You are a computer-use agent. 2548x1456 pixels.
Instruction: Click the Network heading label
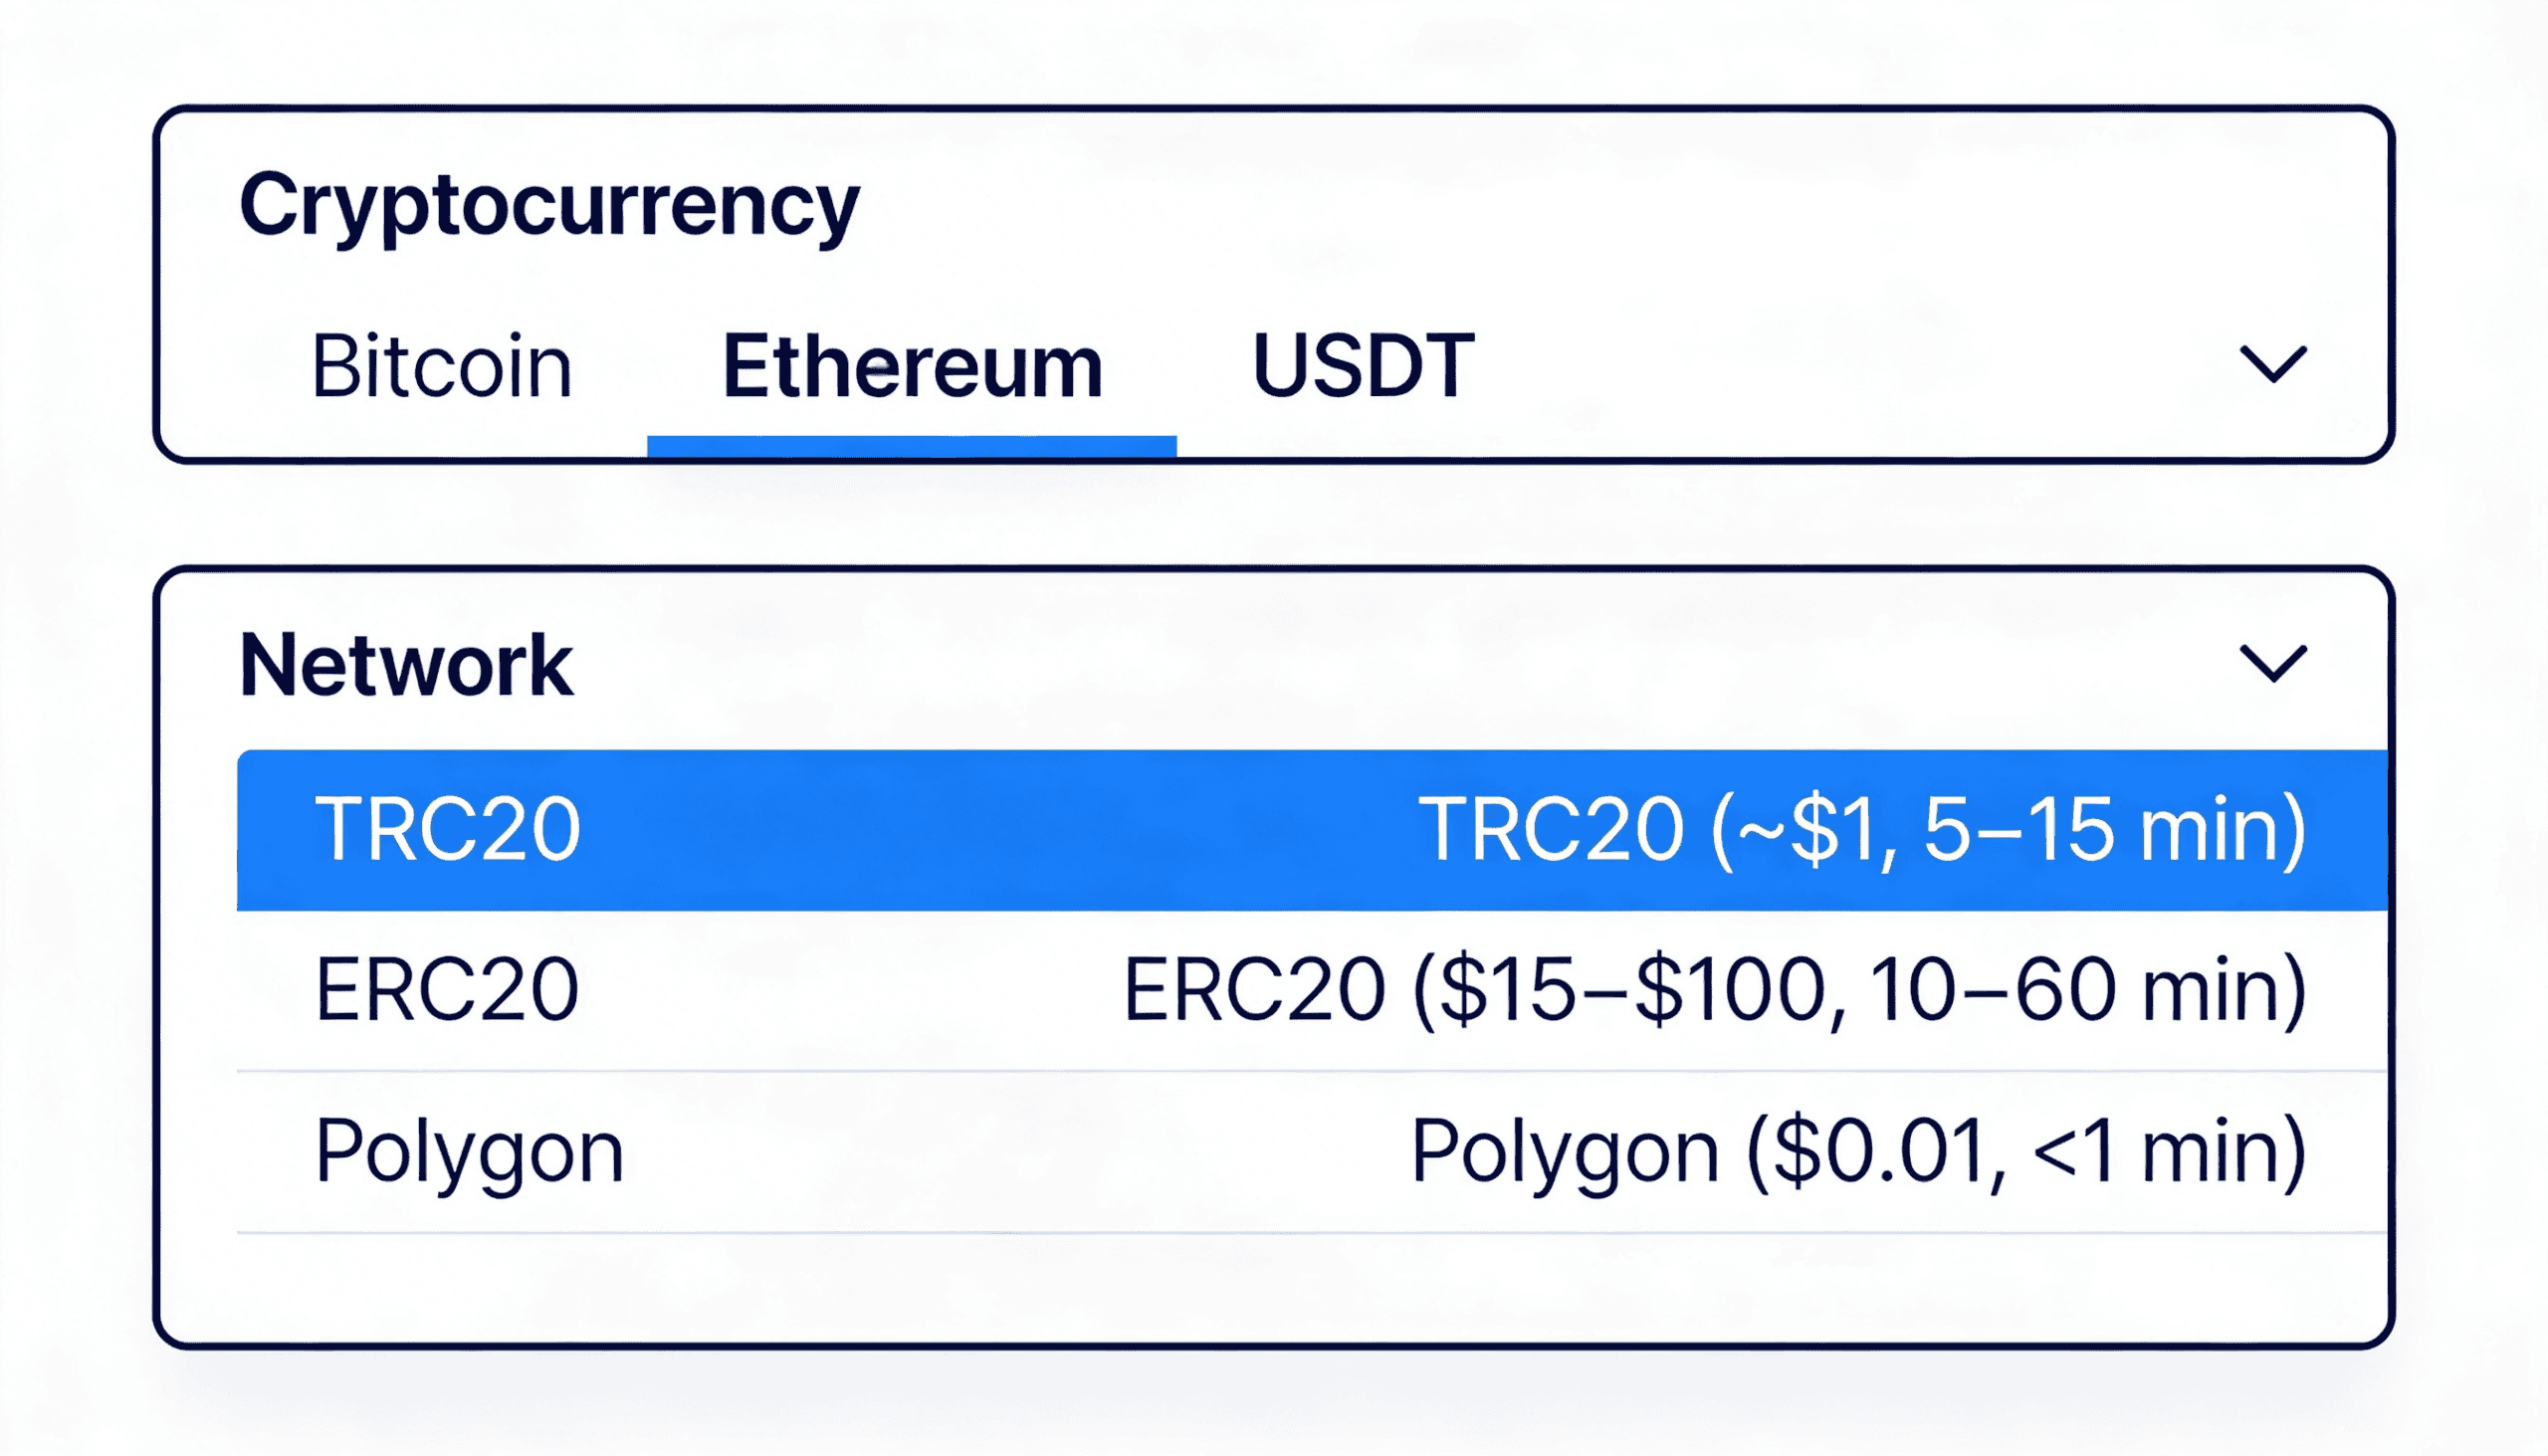(x=406, y=665)
